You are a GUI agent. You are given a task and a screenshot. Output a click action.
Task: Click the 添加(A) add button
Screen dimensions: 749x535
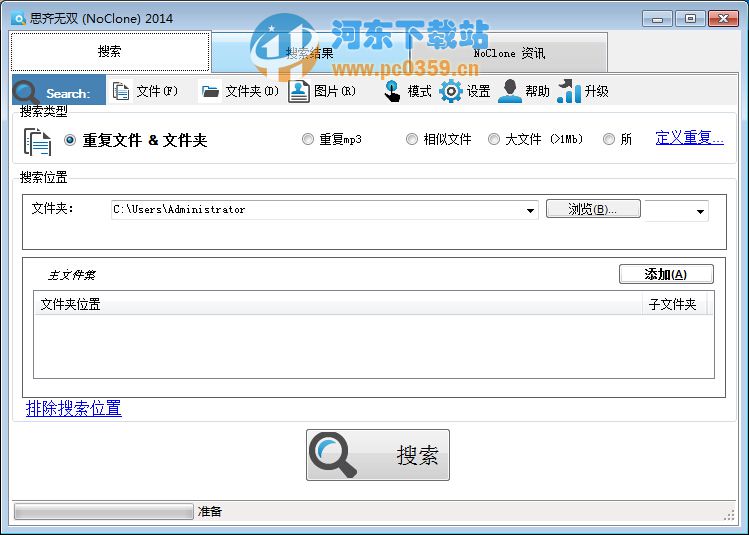666,274
